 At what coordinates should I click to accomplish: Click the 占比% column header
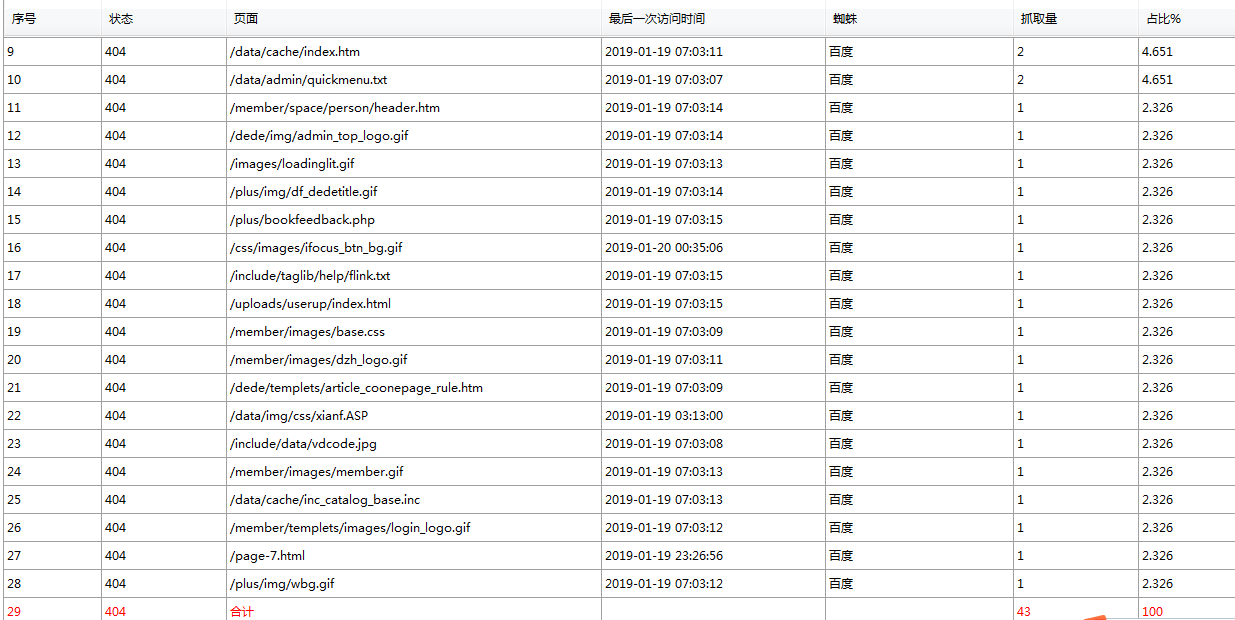coord(1163,19)
